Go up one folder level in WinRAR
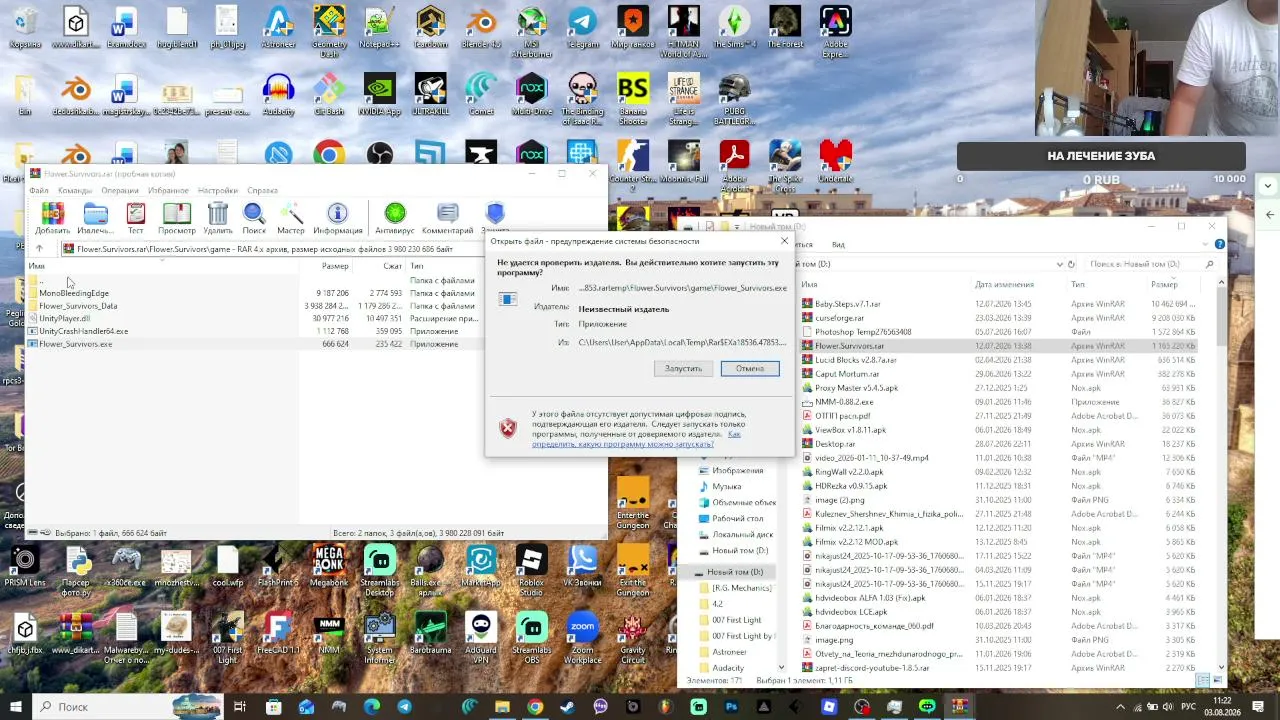The image size is (1280, 720). [x=39, y=249]
